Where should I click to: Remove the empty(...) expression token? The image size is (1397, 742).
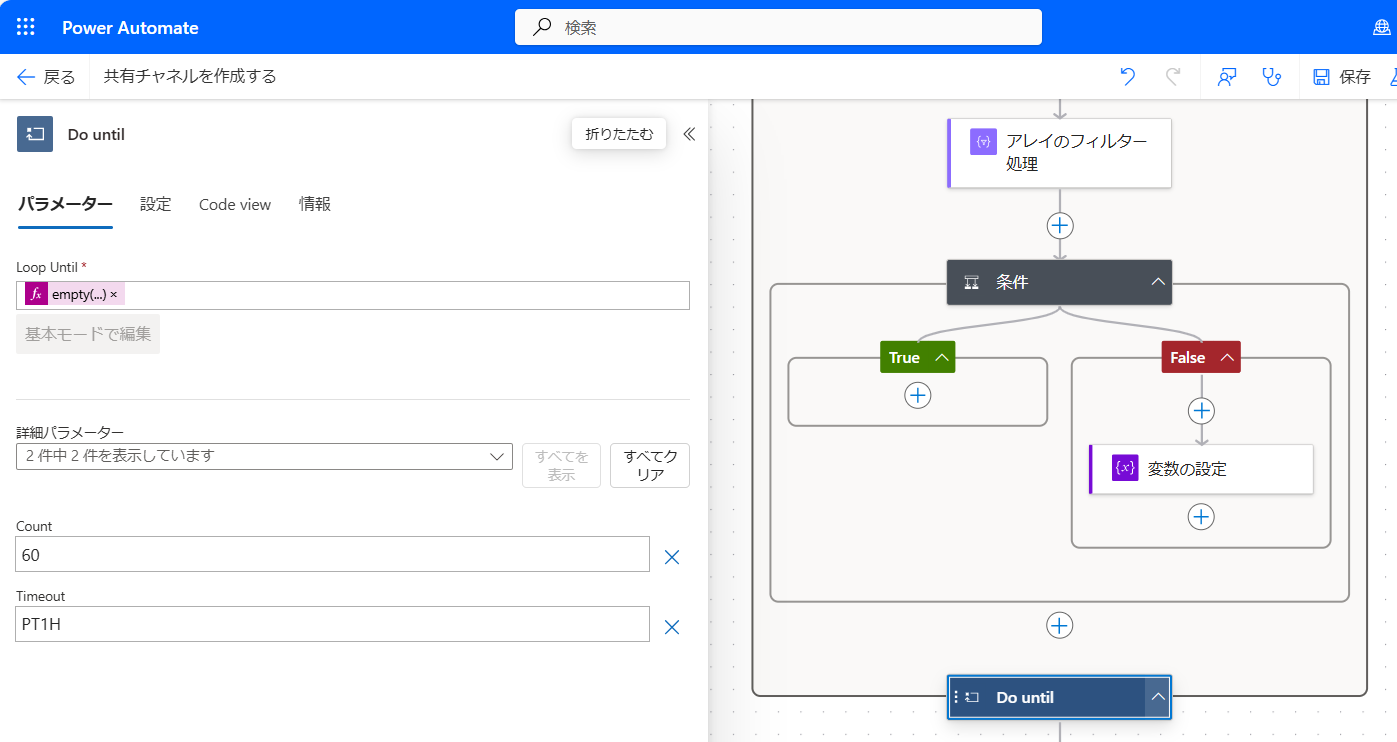click(x=113, y=294)
